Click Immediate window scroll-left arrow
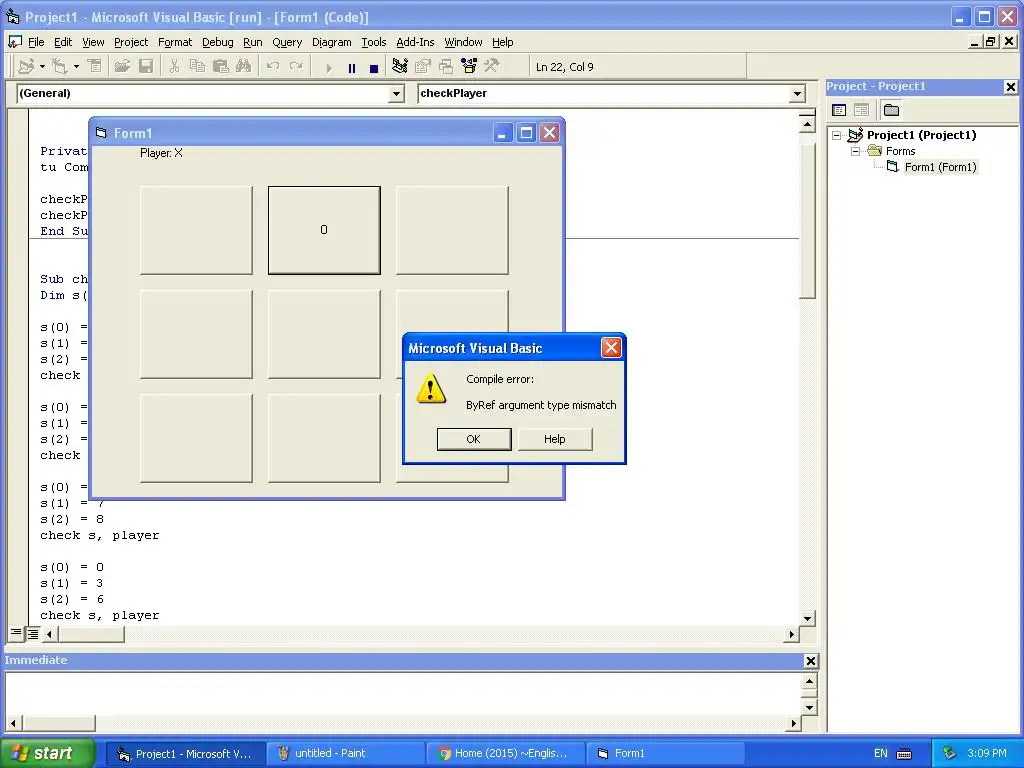This screenshot has height=768, width=1024. pyautogui.click(x=13, y=723)
